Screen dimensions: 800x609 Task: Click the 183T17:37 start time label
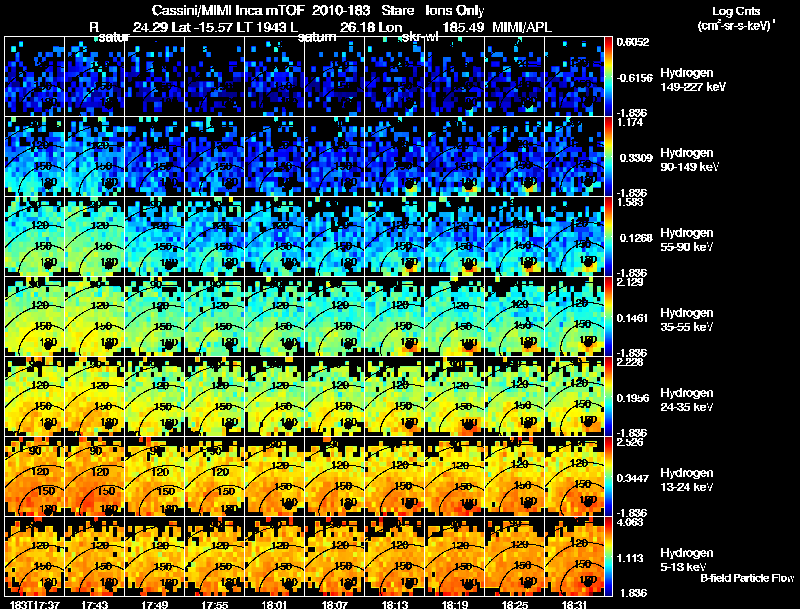point(34,604)
